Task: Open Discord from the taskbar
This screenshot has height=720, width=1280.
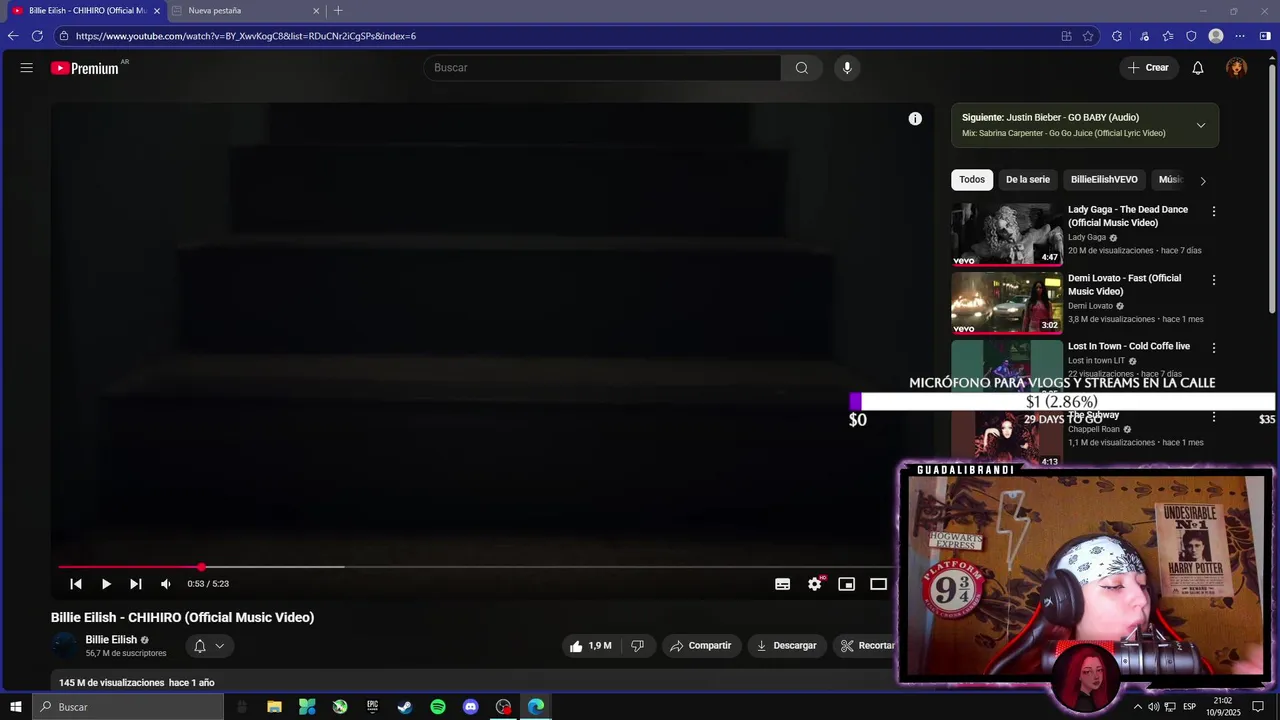Action: (x=471, y=707)
